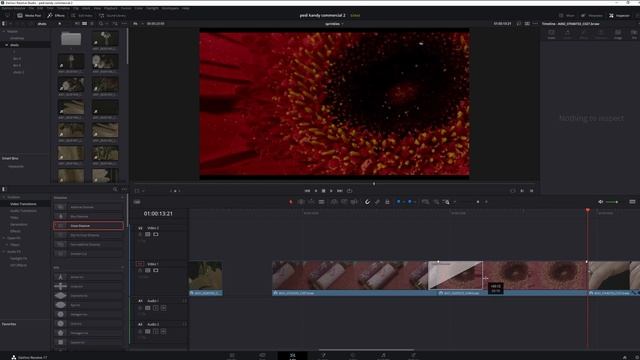Collapse the Master bin tree

click(4, 31)
